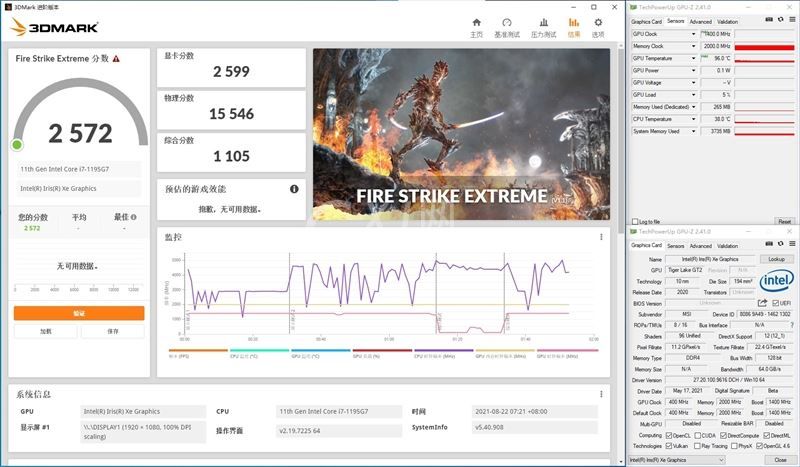Image resolution: width=800 pixels, height=467 pixels.
Task: Open Advanced tab in lower GPU-Z window
Action: (x=701, y=245)
